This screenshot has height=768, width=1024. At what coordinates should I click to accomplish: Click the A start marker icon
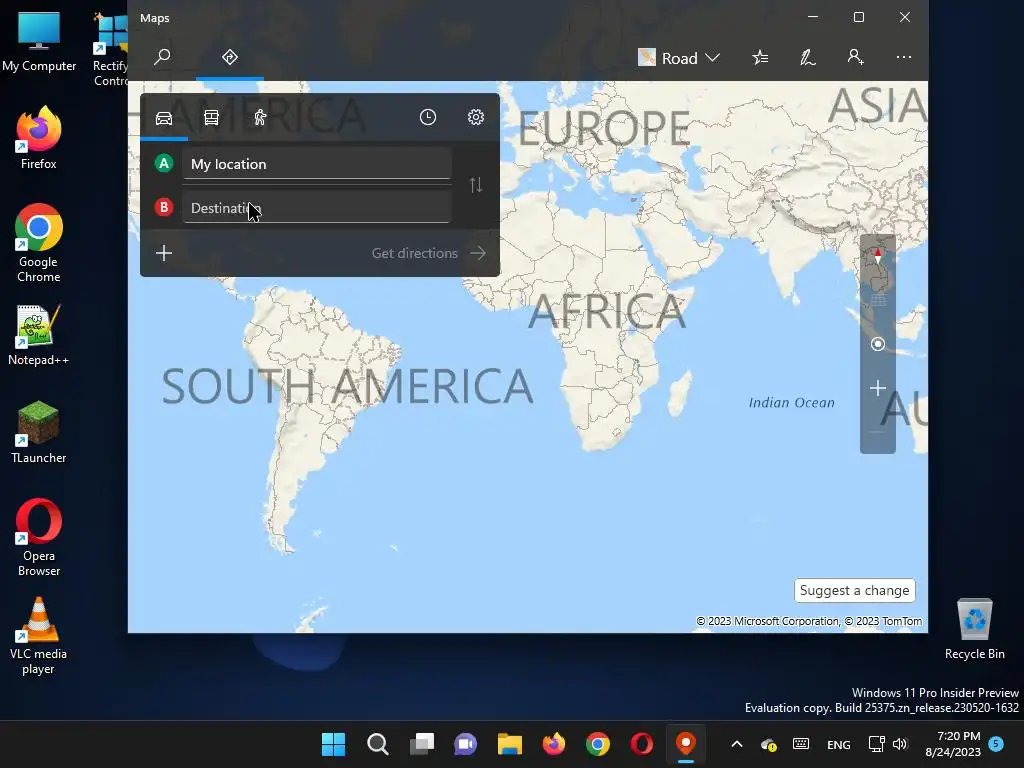click(x=164, y=163)
